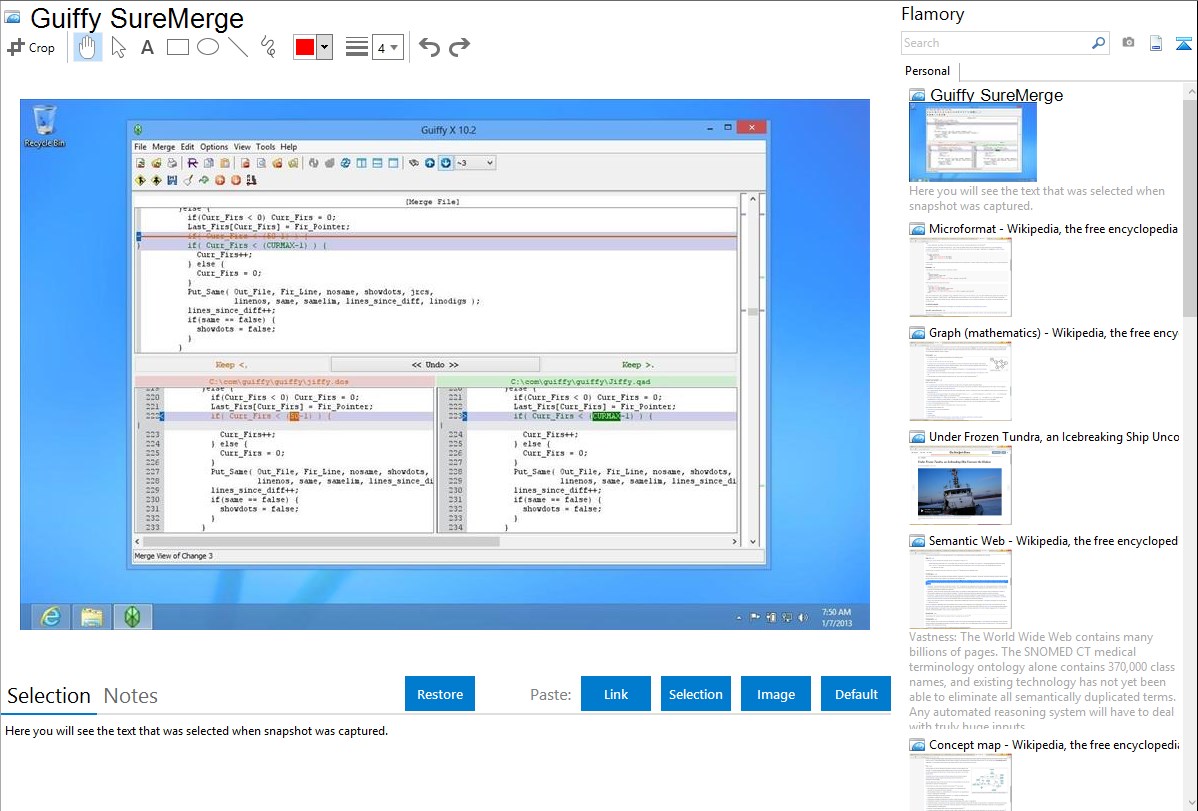Click the Undo button in Guiffy merge bar
1198x811 pixels.
click(435, 365)
